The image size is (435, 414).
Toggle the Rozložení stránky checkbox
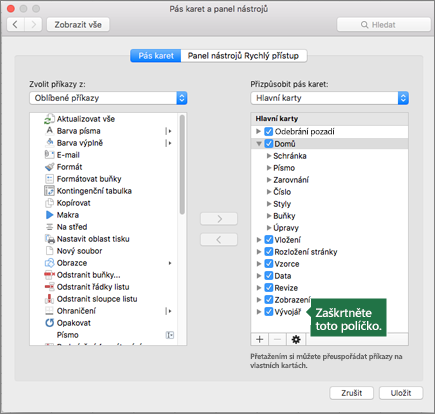tap(269, 252)
